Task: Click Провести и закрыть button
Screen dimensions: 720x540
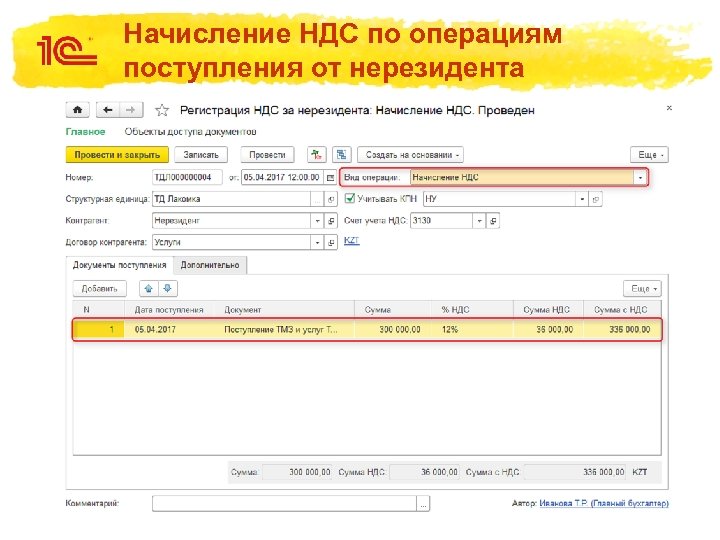Action: (x=117, y=155)
